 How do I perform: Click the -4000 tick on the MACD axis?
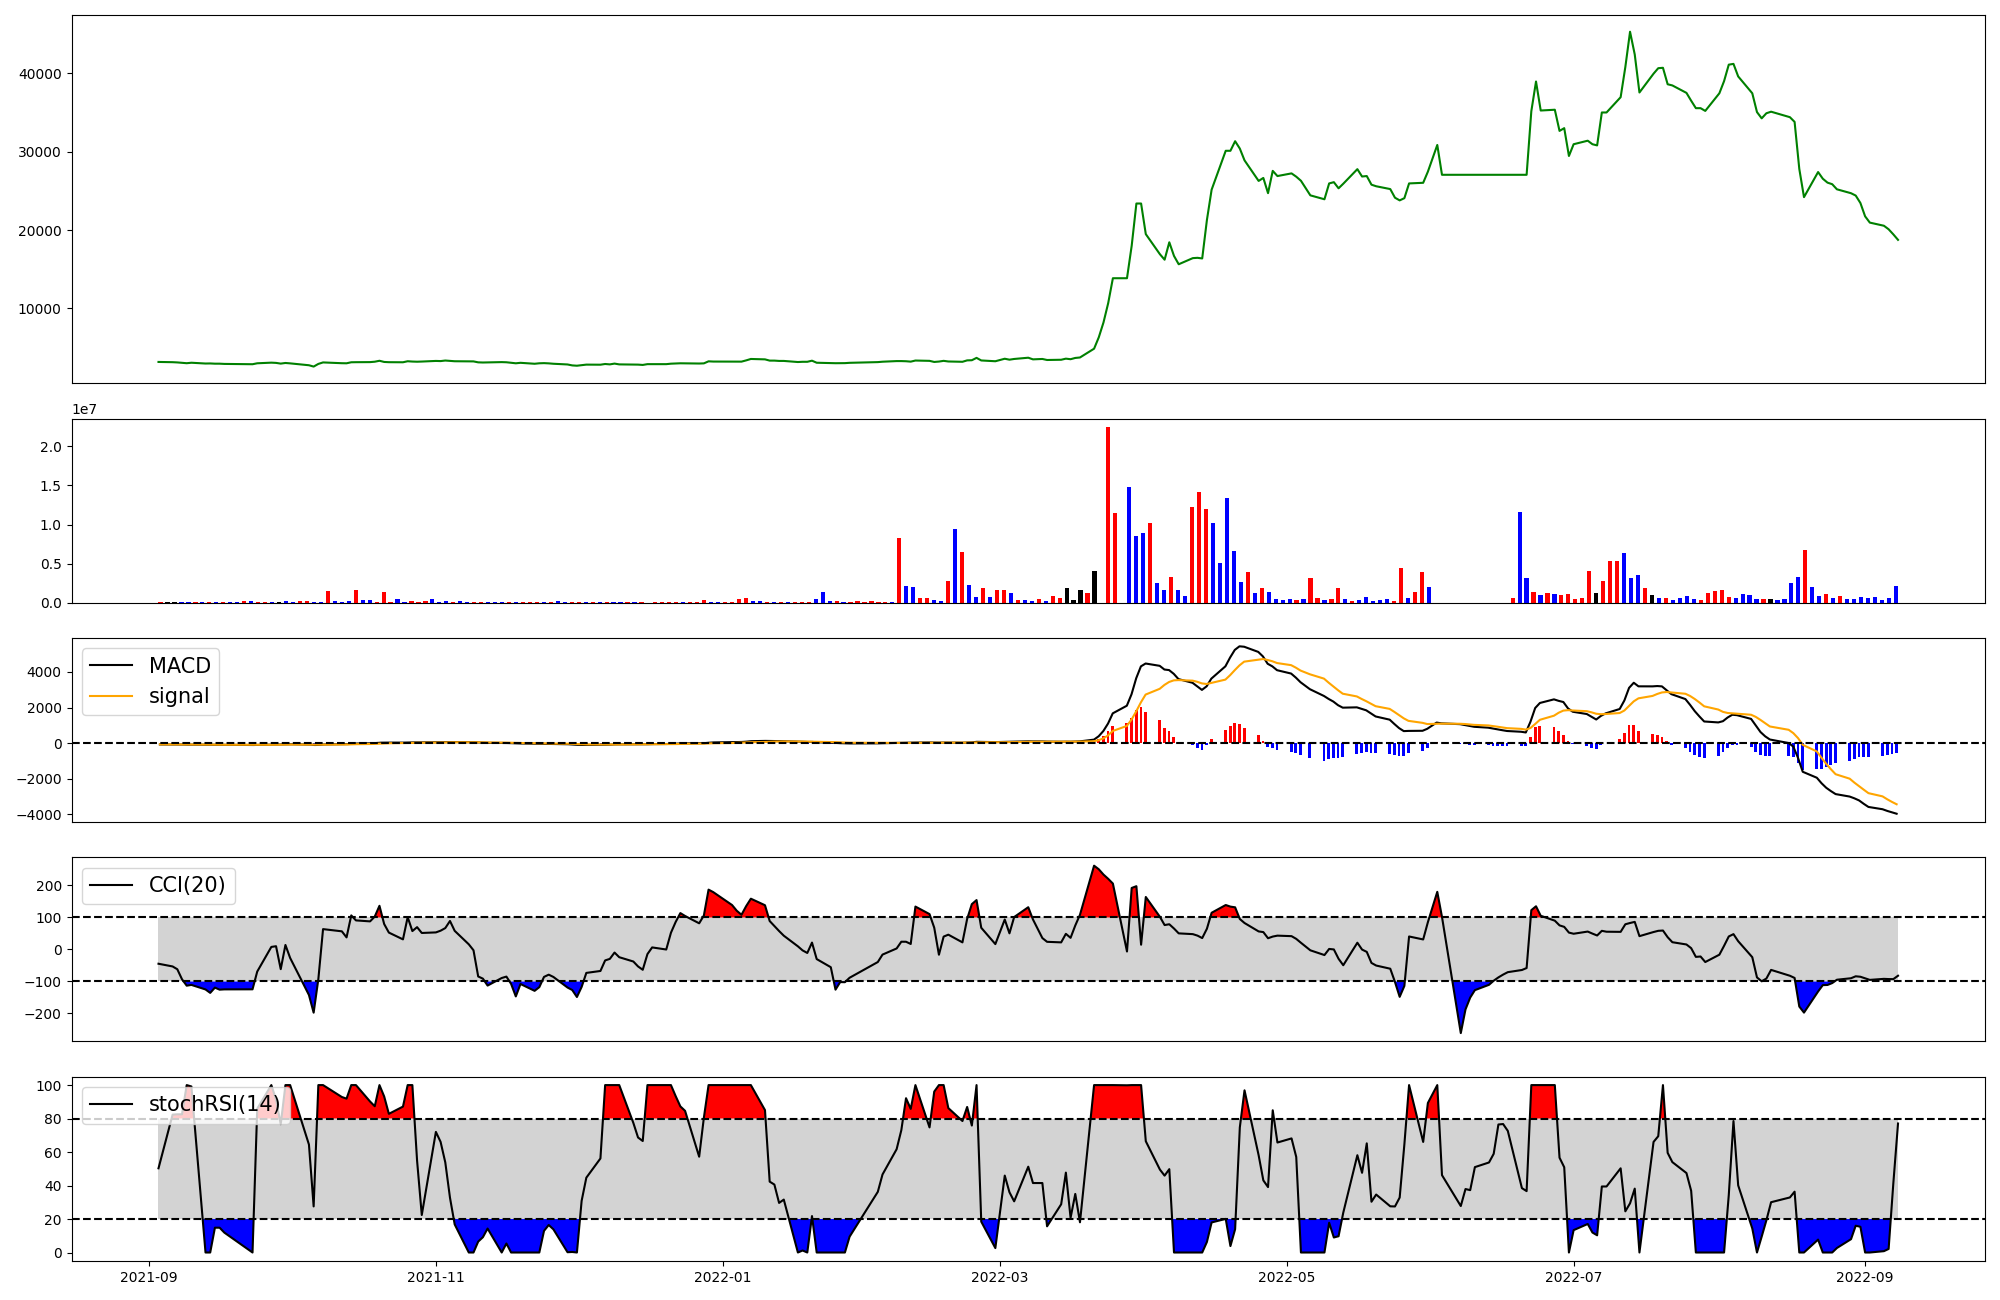(38, 815)
